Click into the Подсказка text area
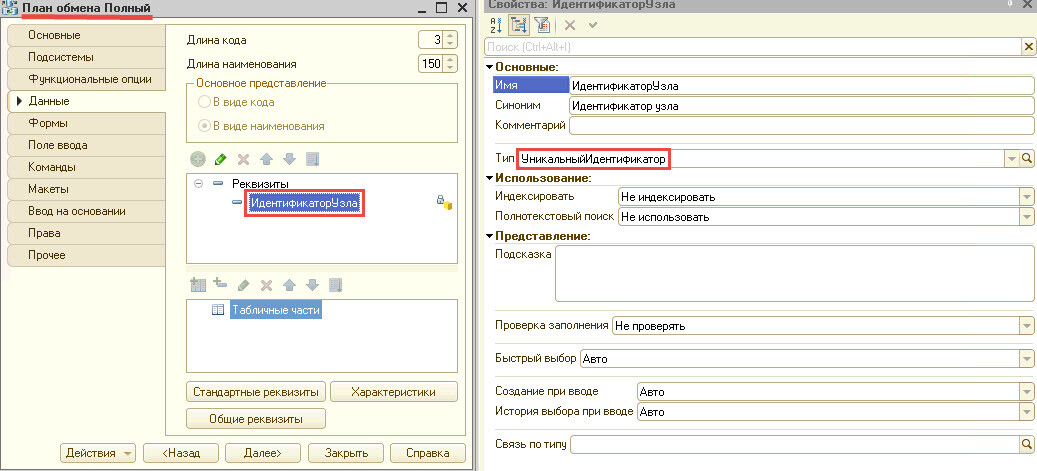Screen dimensions: 1037x471 tap(794, 273)
